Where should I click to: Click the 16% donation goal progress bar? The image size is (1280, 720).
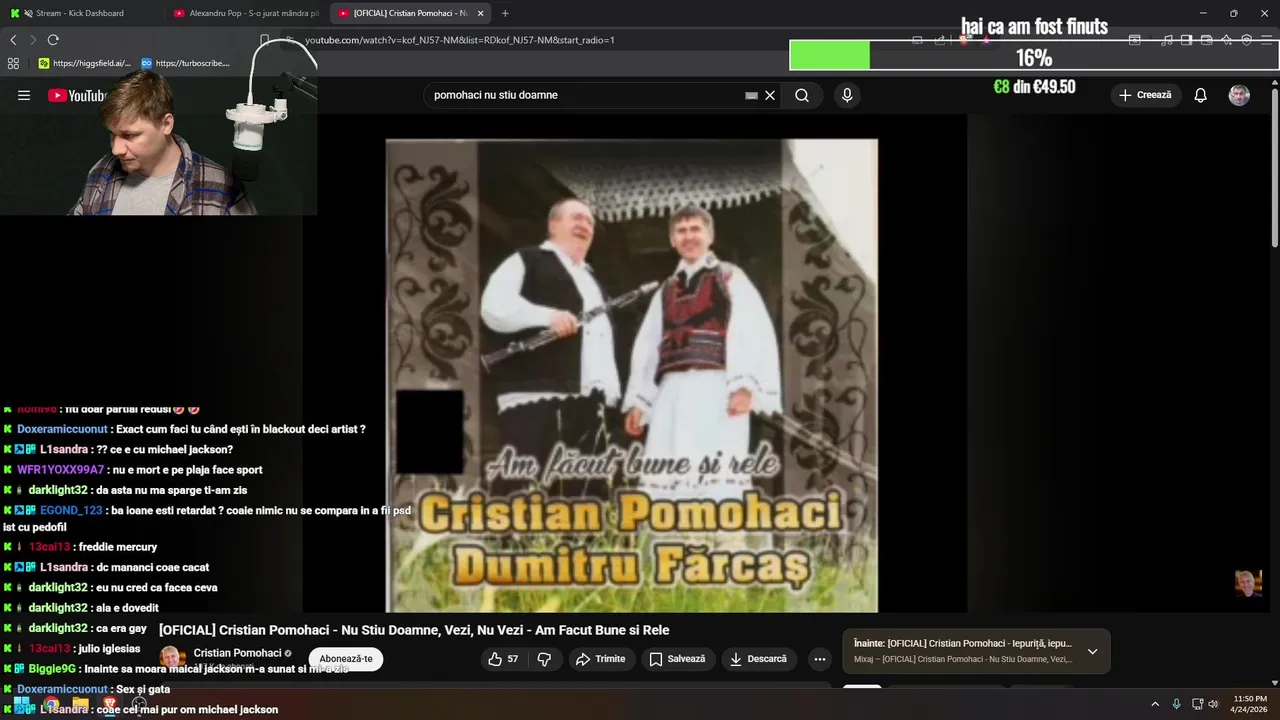[x=1033, y=55]
